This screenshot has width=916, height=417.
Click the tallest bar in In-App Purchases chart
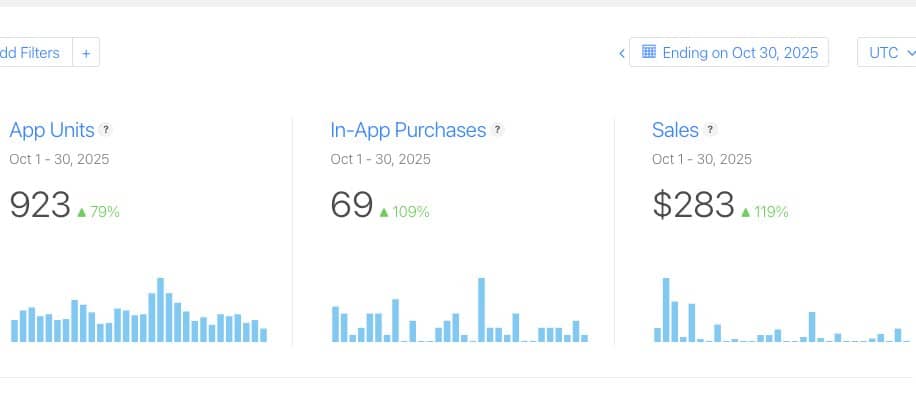click(x=481, y=310)
